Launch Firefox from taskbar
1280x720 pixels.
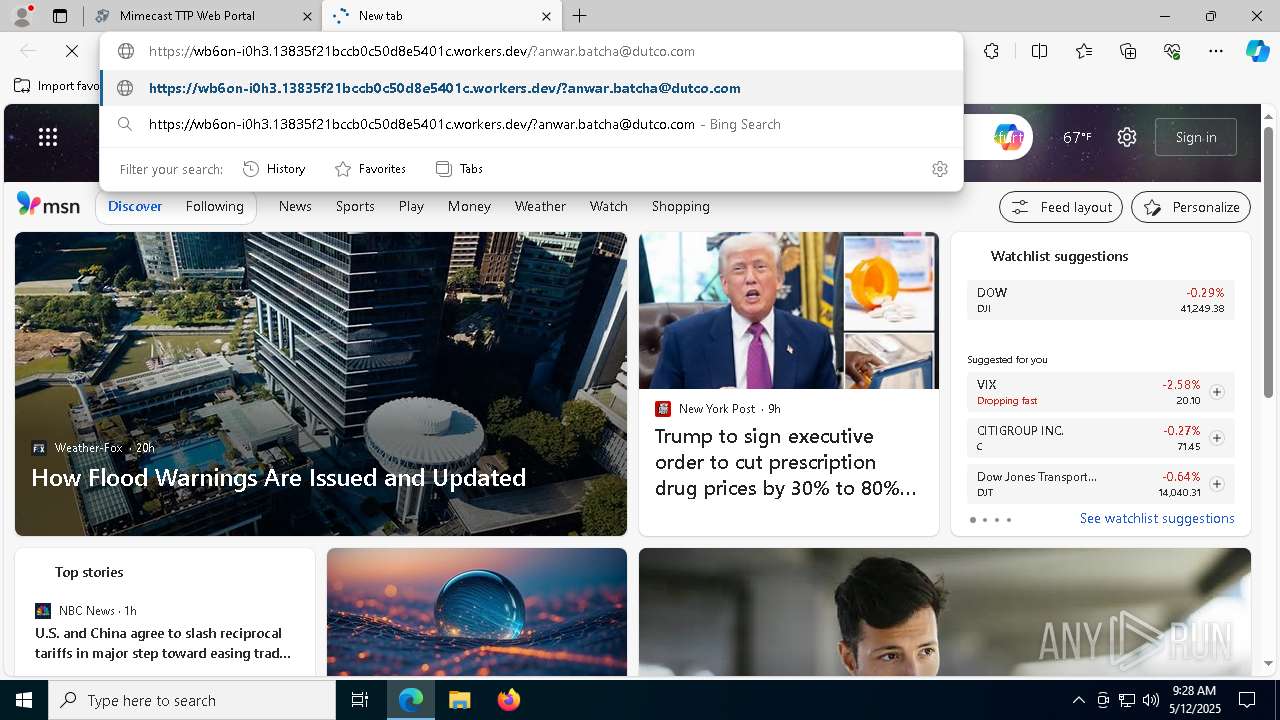(508, 700)
